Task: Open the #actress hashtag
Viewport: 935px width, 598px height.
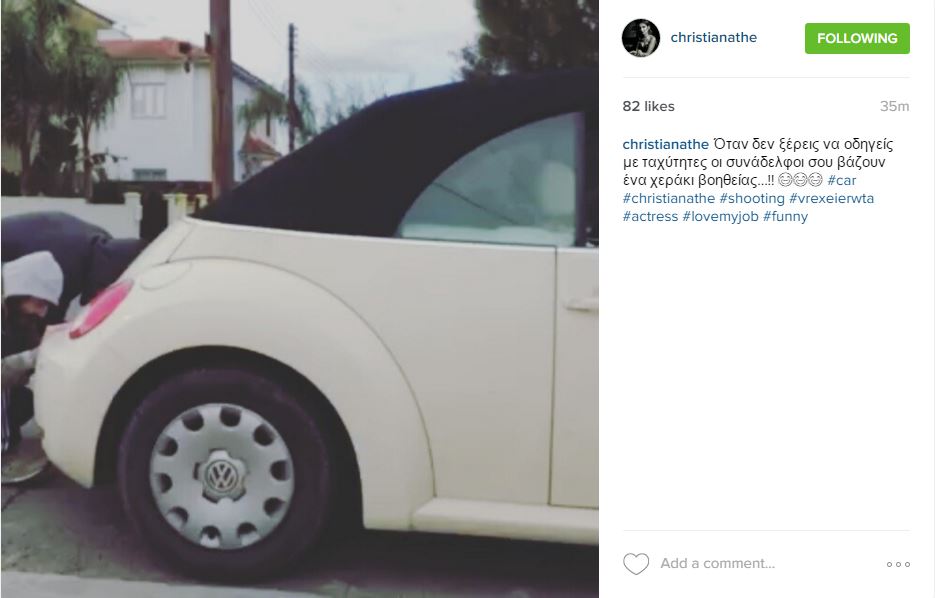Action: [x=650, y=216]
